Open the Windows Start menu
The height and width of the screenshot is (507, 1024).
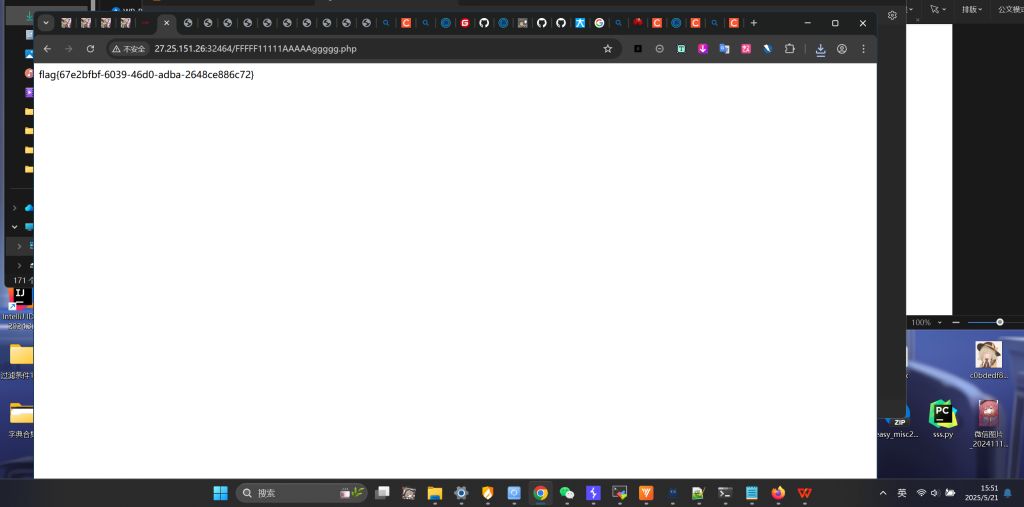221,493
